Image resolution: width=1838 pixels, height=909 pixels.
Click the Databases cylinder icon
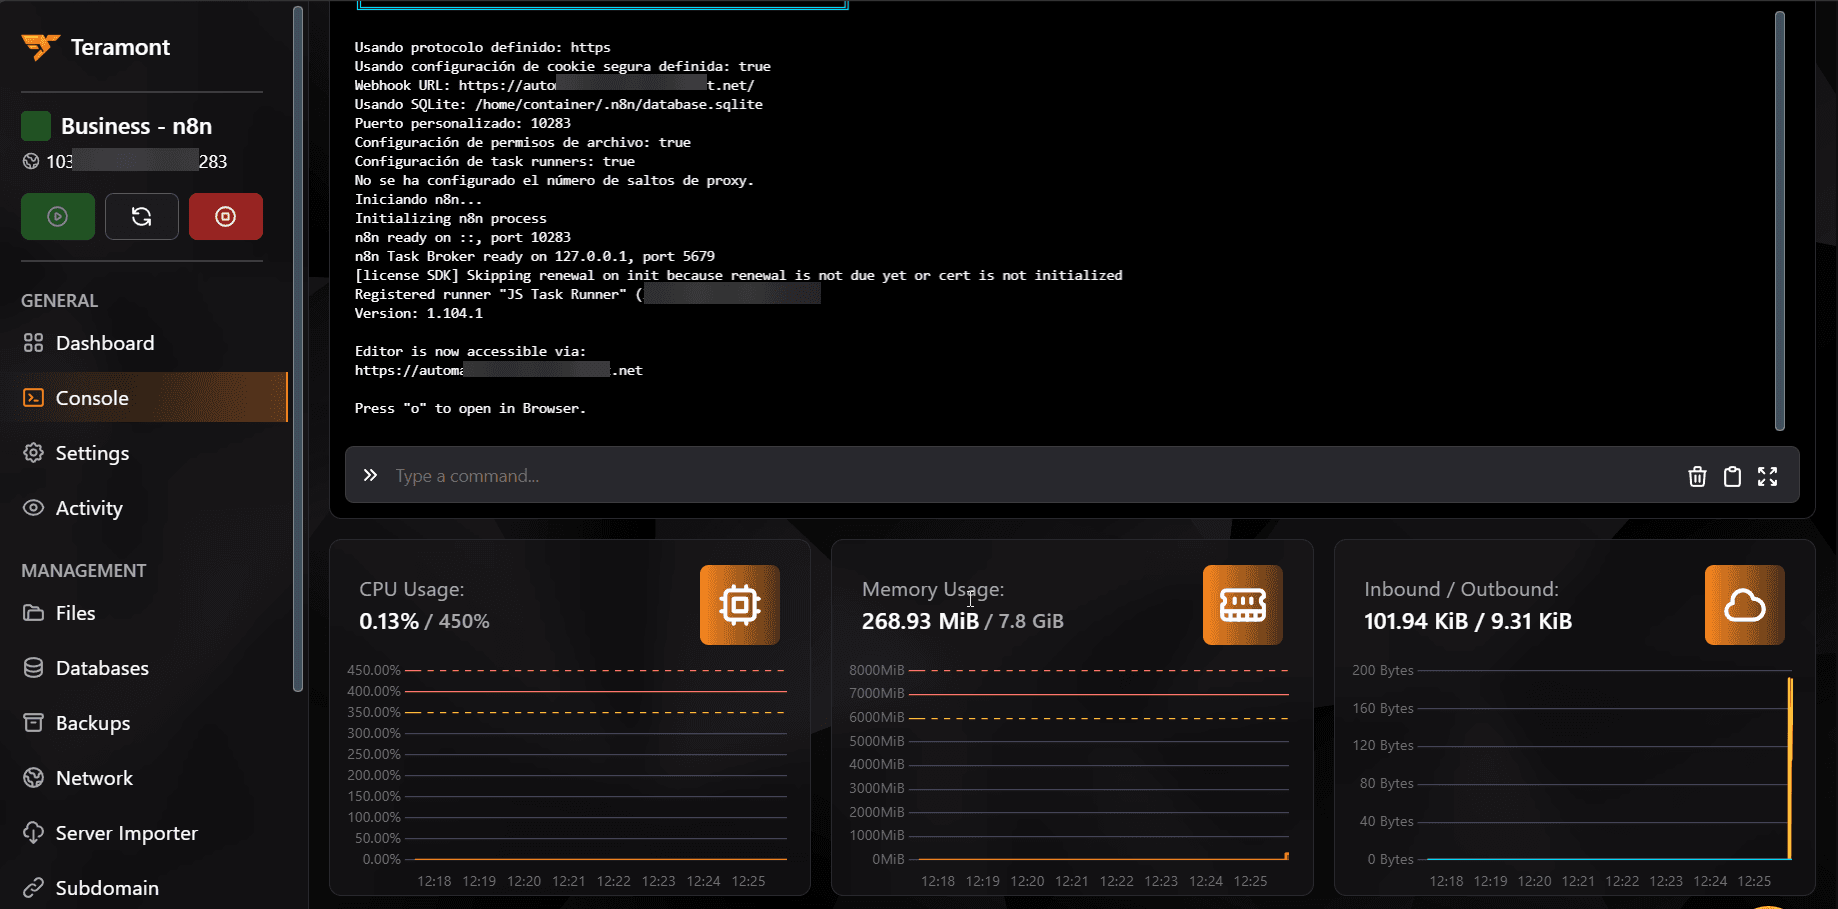33,668
